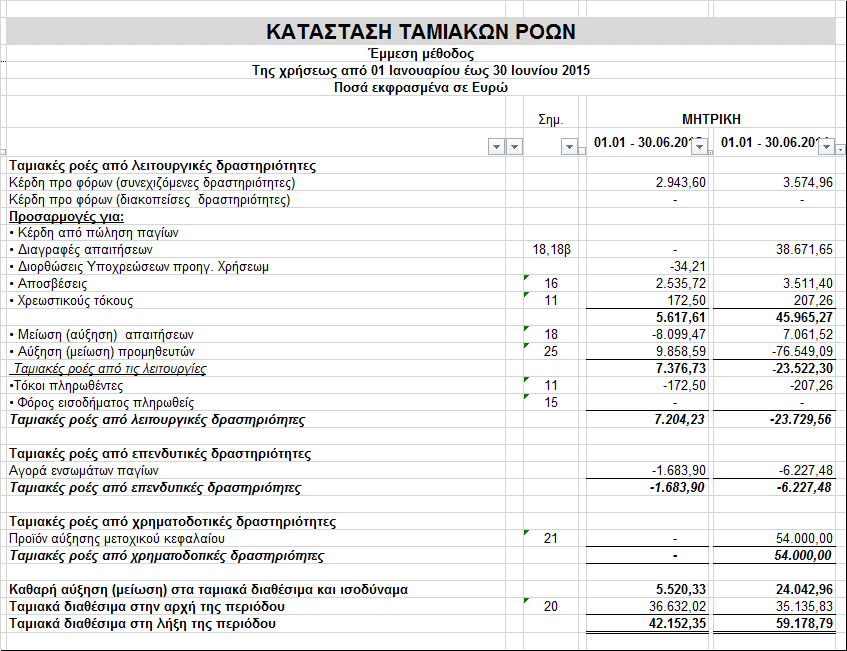
Task: Select the subtotal 45.965,27
Action: pos(804,318)
